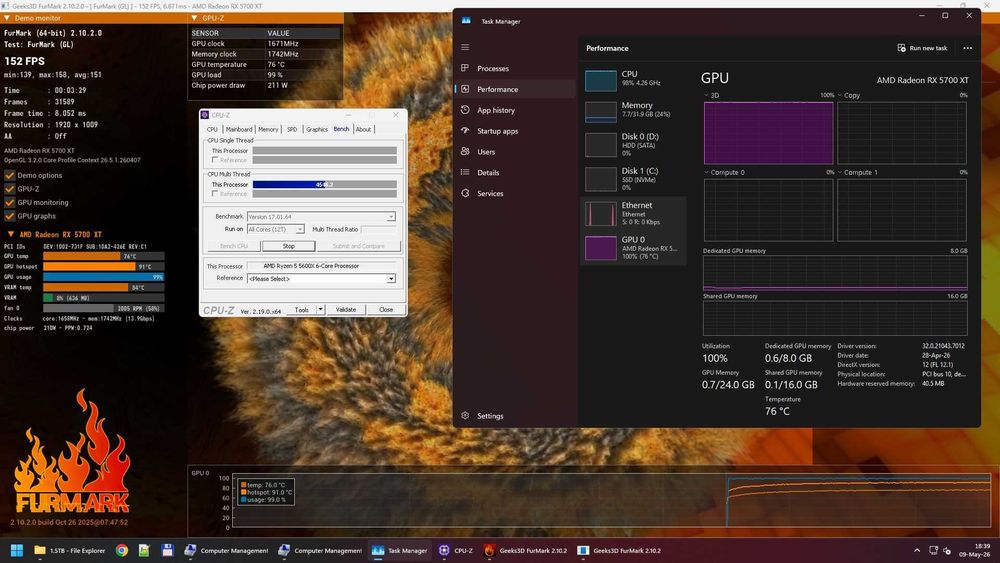Switch to the SPD tab in CPU-Z
Screen dimensions: 1000x563
click(292, 129)
